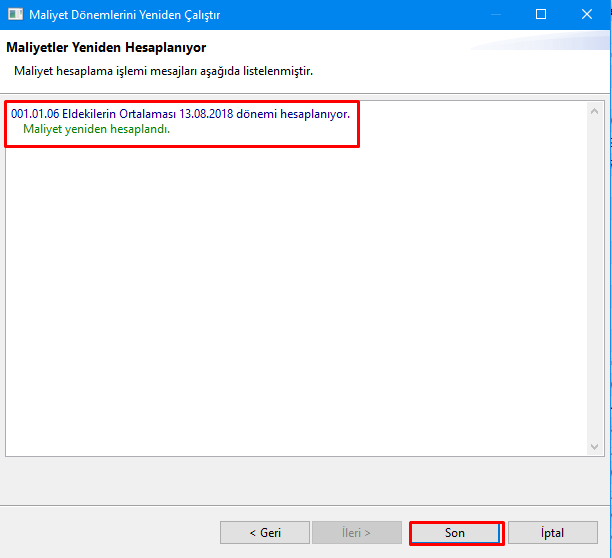The image size is (612, 558).
Task: Click the vertical scrollbar track of messages
Action: 595,280
